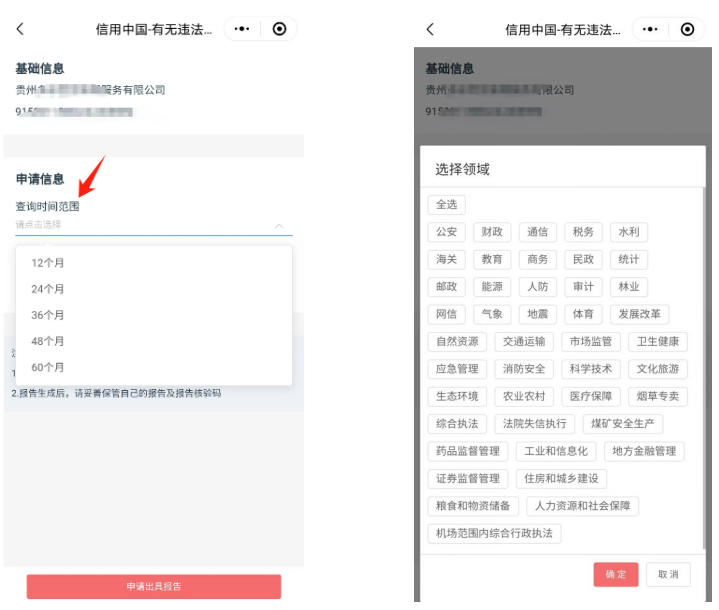Select the 法院失信执行 tag
This screenshot has height=610, width=719.
[x=535, y=424]
